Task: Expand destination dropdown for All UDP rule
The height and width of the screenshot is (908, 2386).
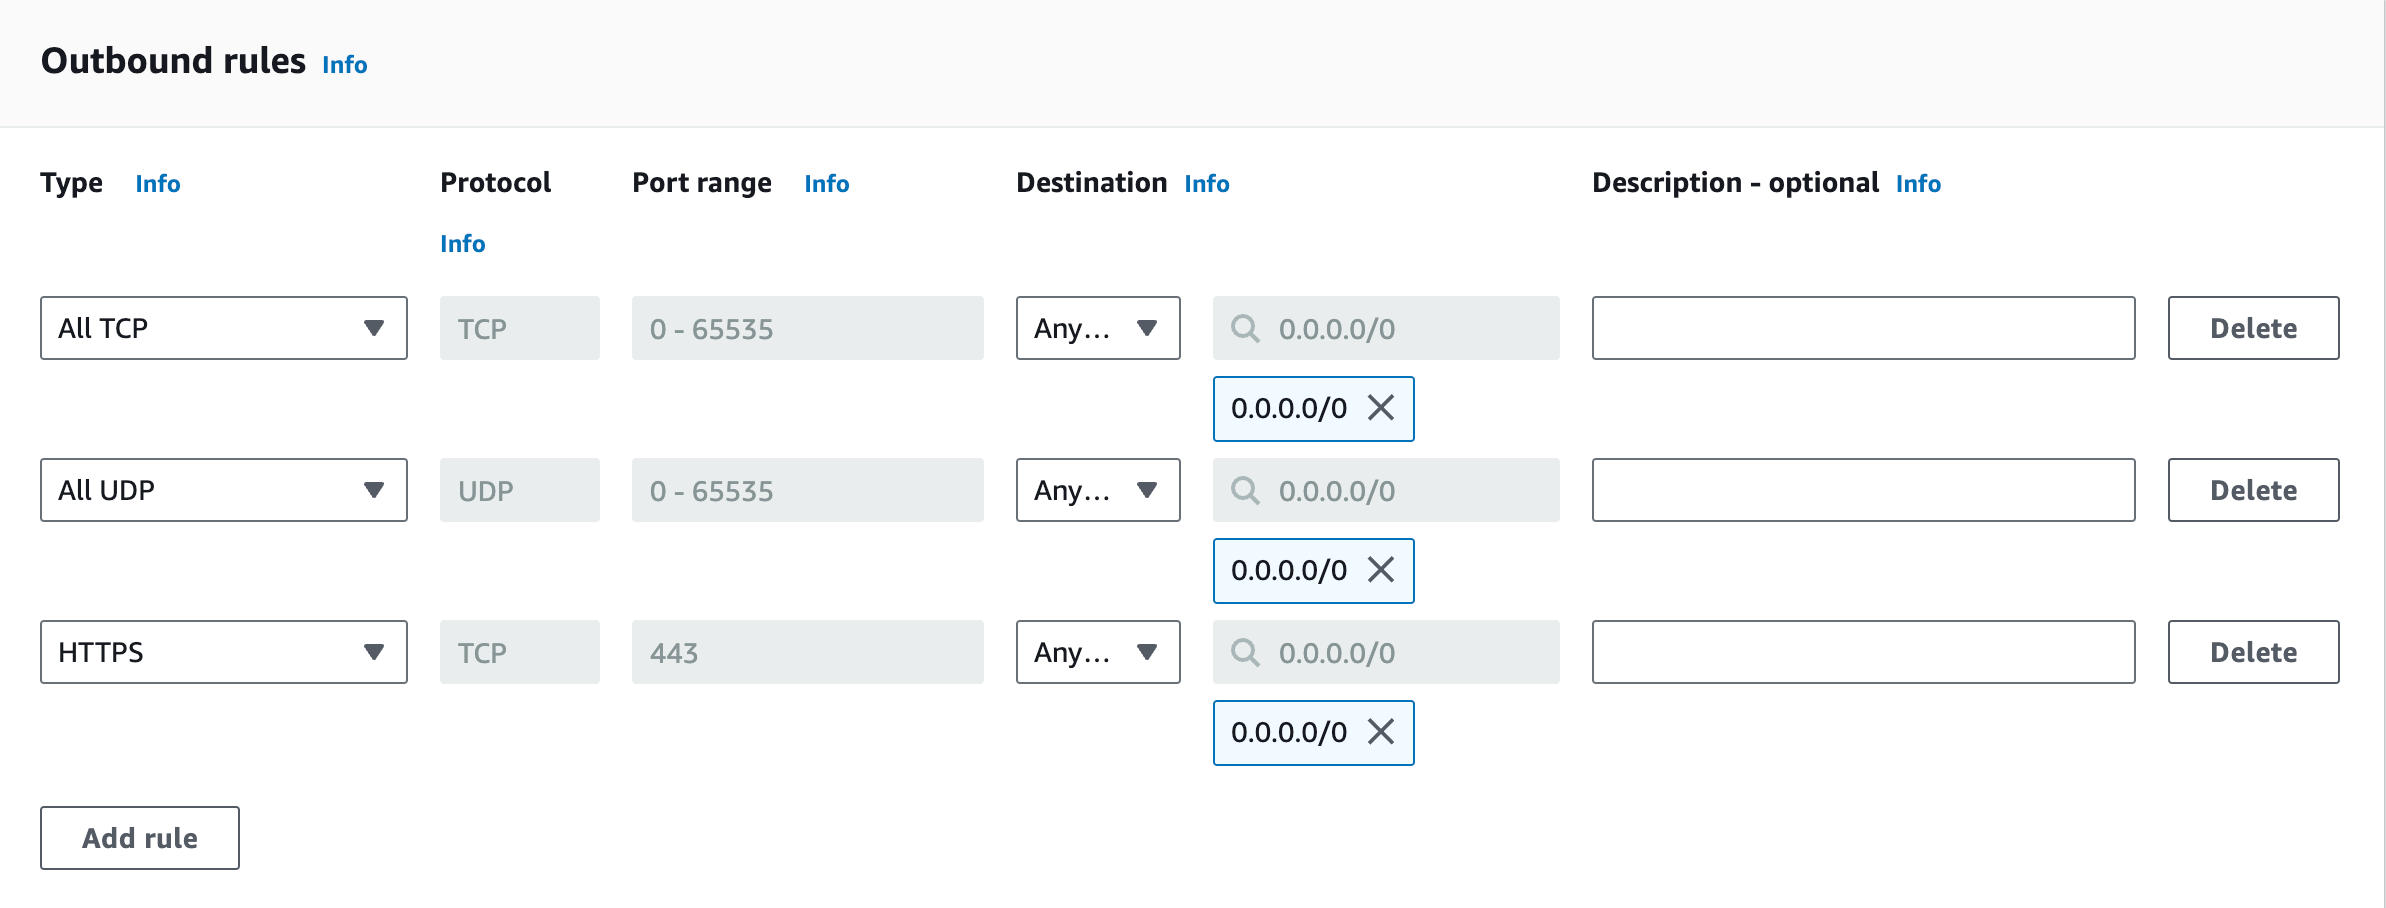Action: (x=1098, y=490)
